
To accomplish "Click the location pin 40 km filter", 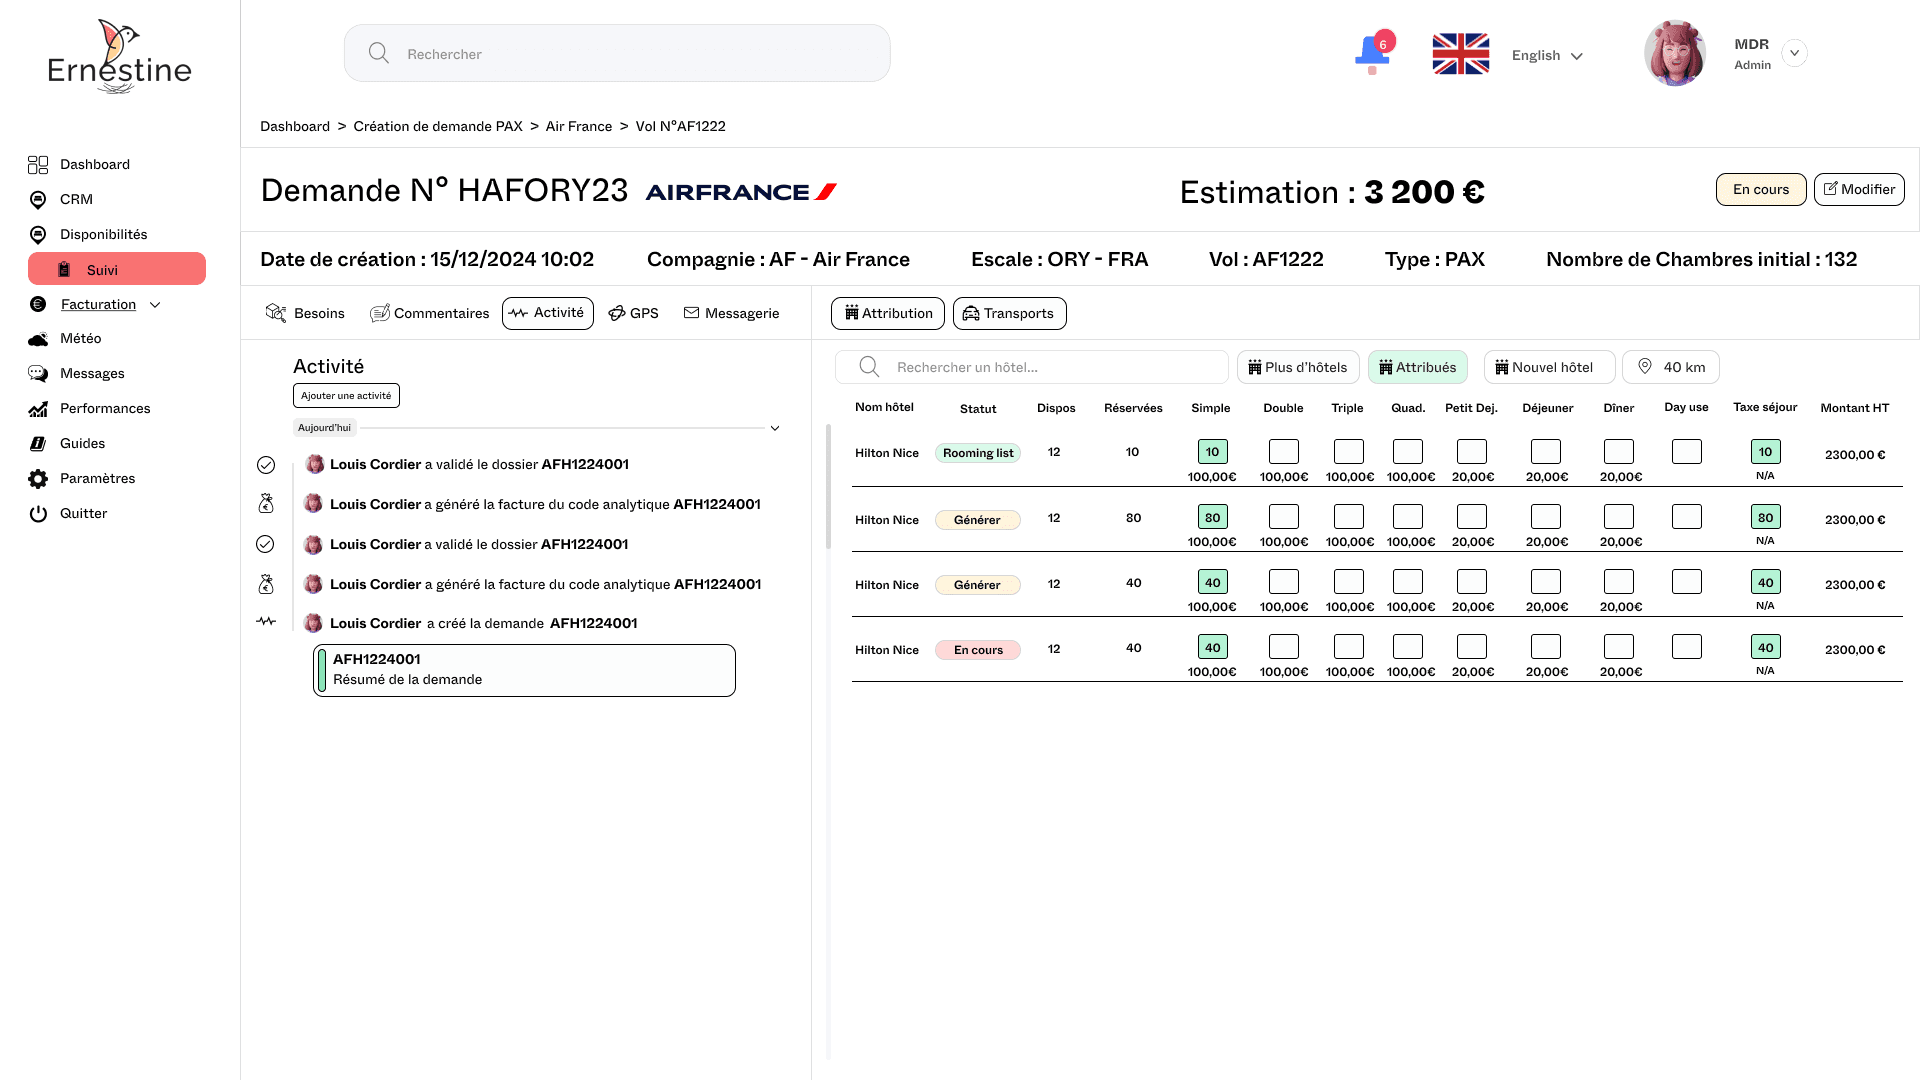I will [x=1670, y=367].
